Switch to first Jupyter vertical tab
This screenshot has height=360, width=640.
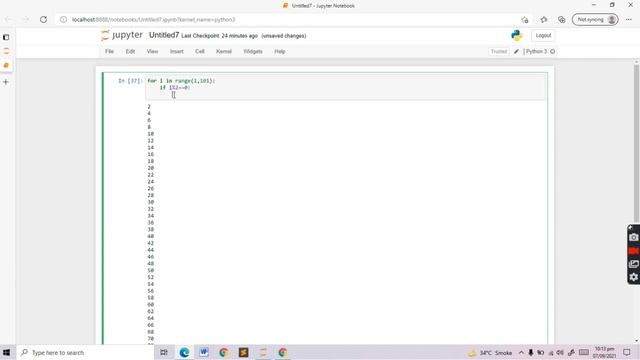click(x=6, y=51)
